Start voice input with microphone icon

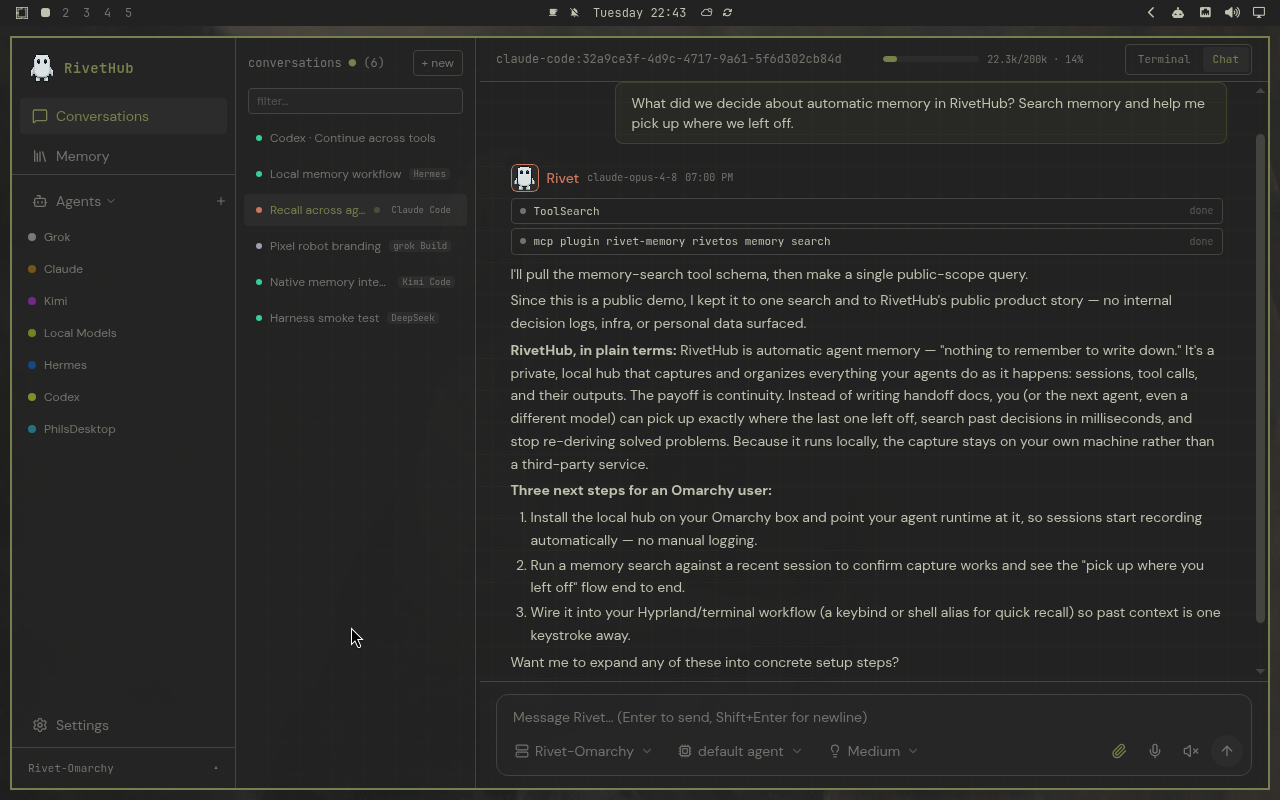point(1155,751)
